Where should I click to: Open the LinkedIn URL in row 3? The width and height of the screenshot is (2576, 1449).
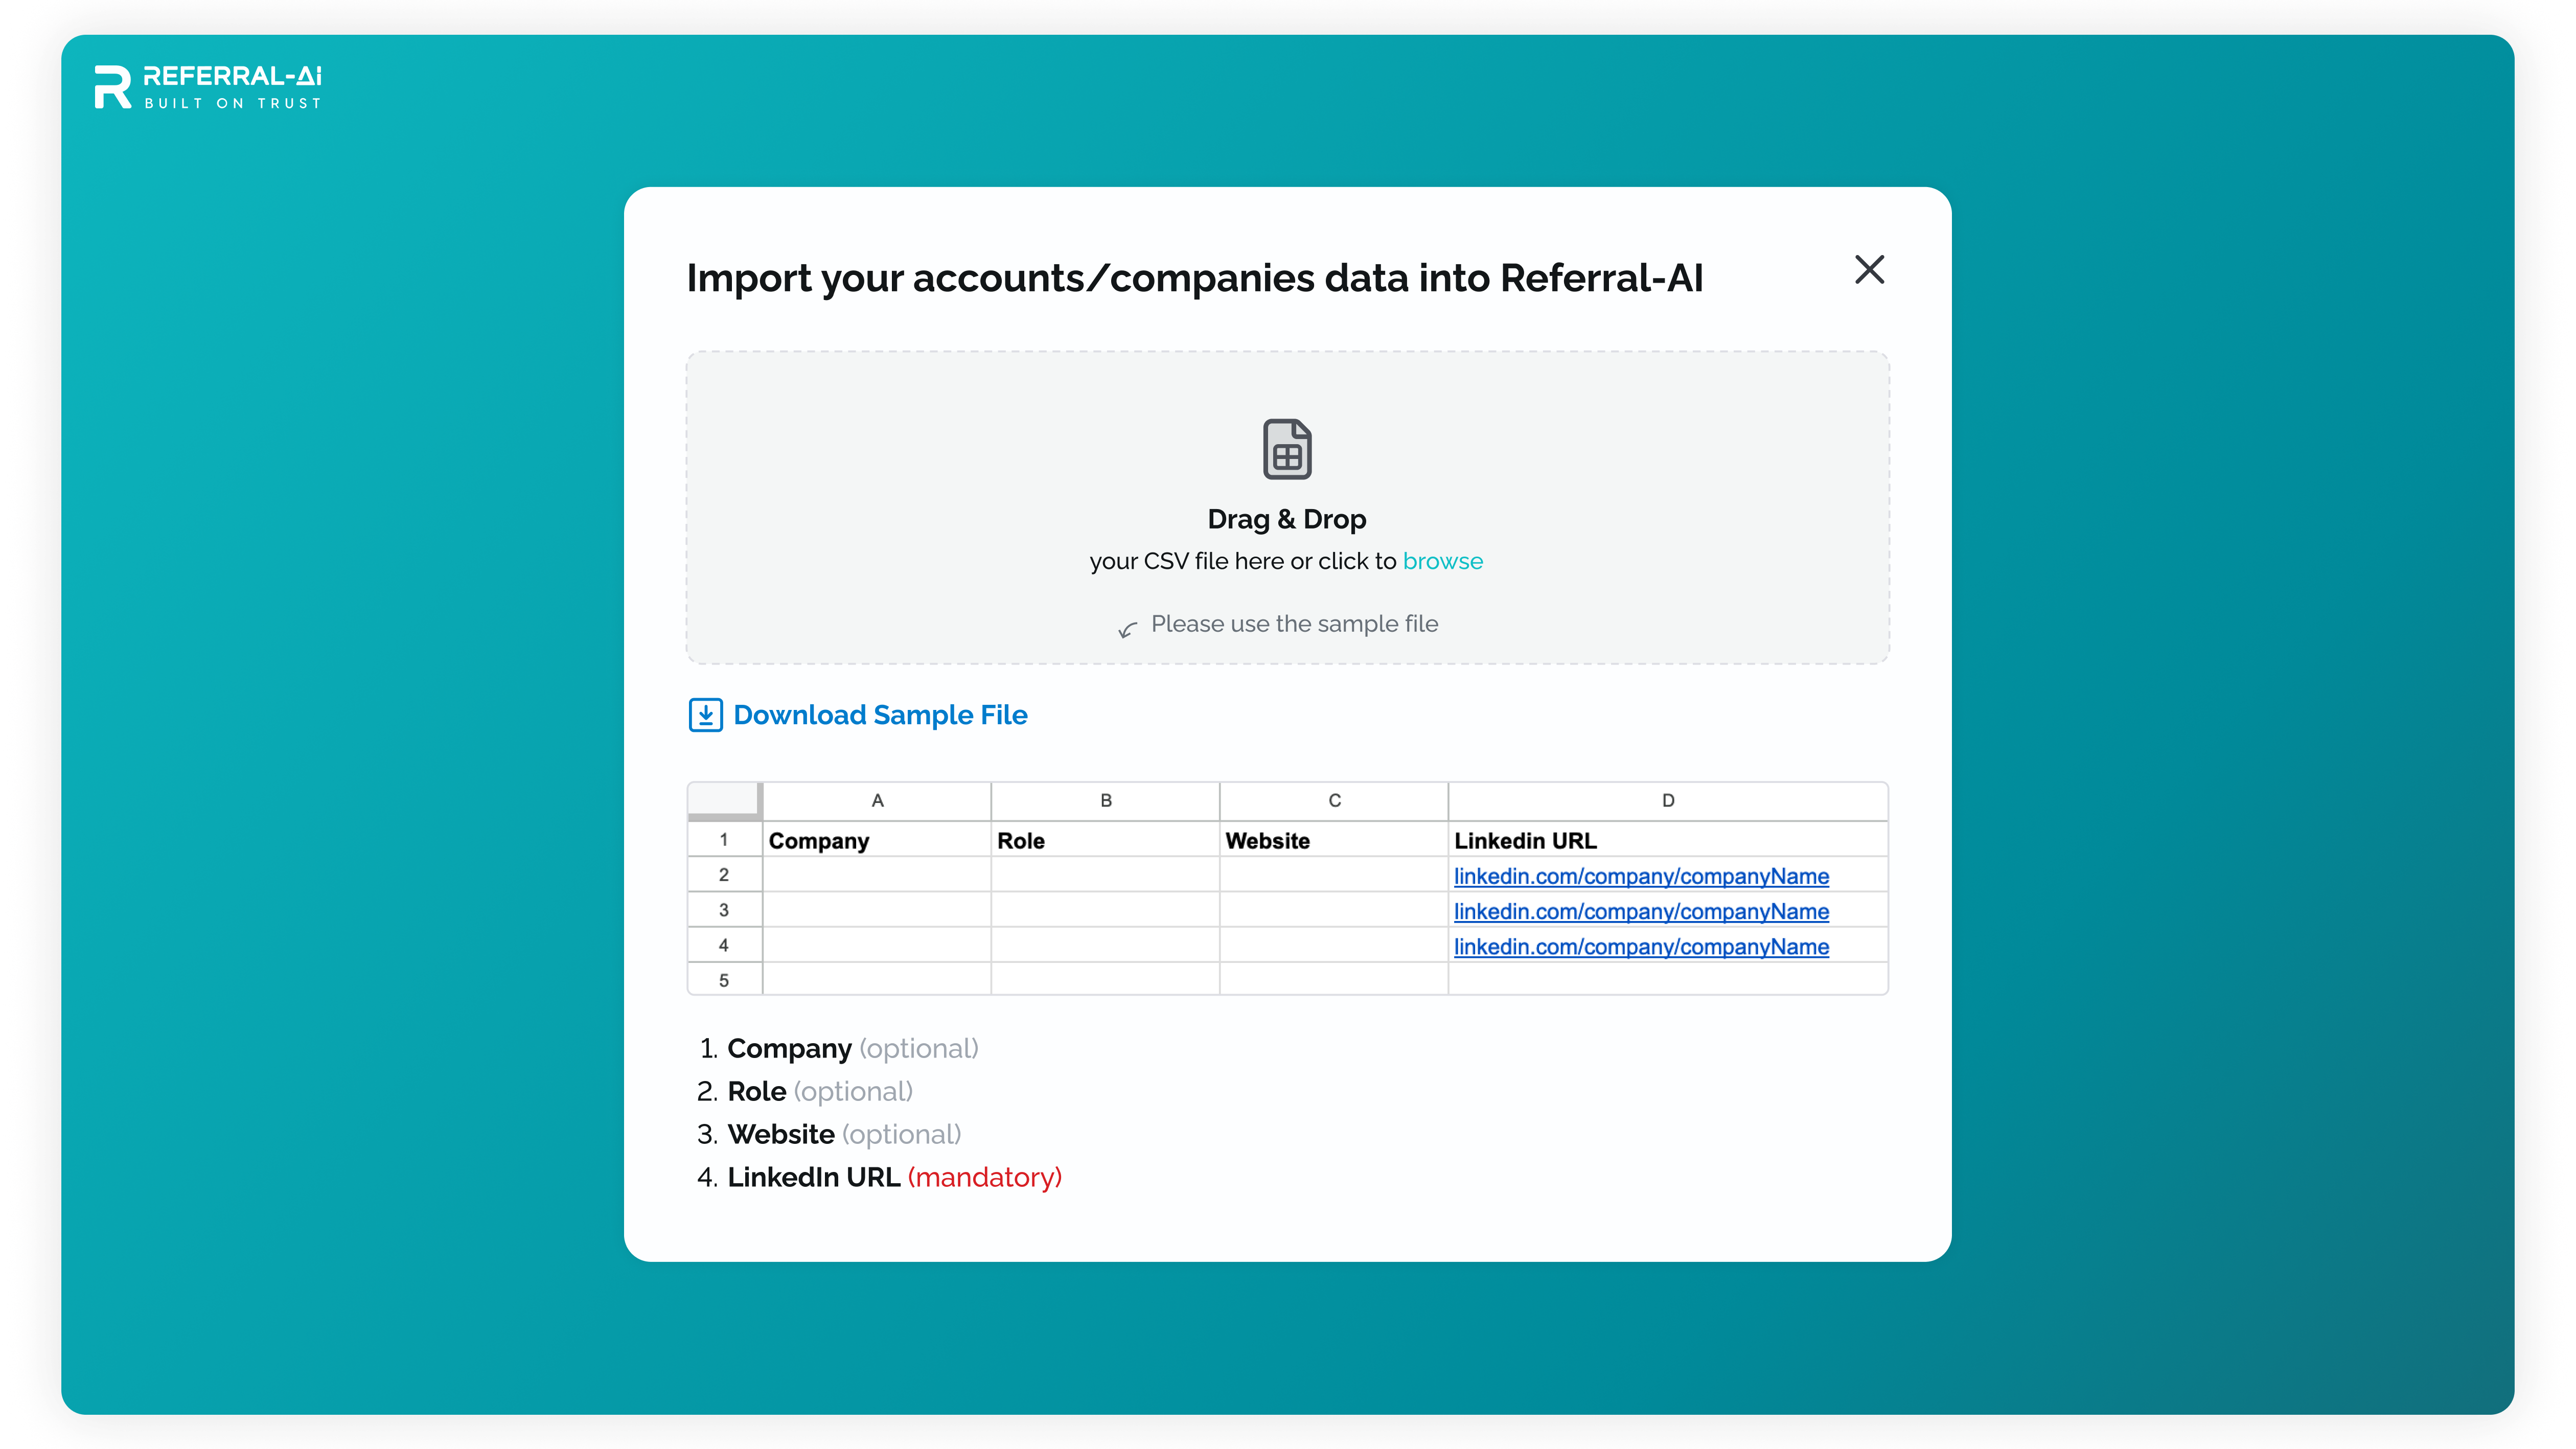(1641, 911)
